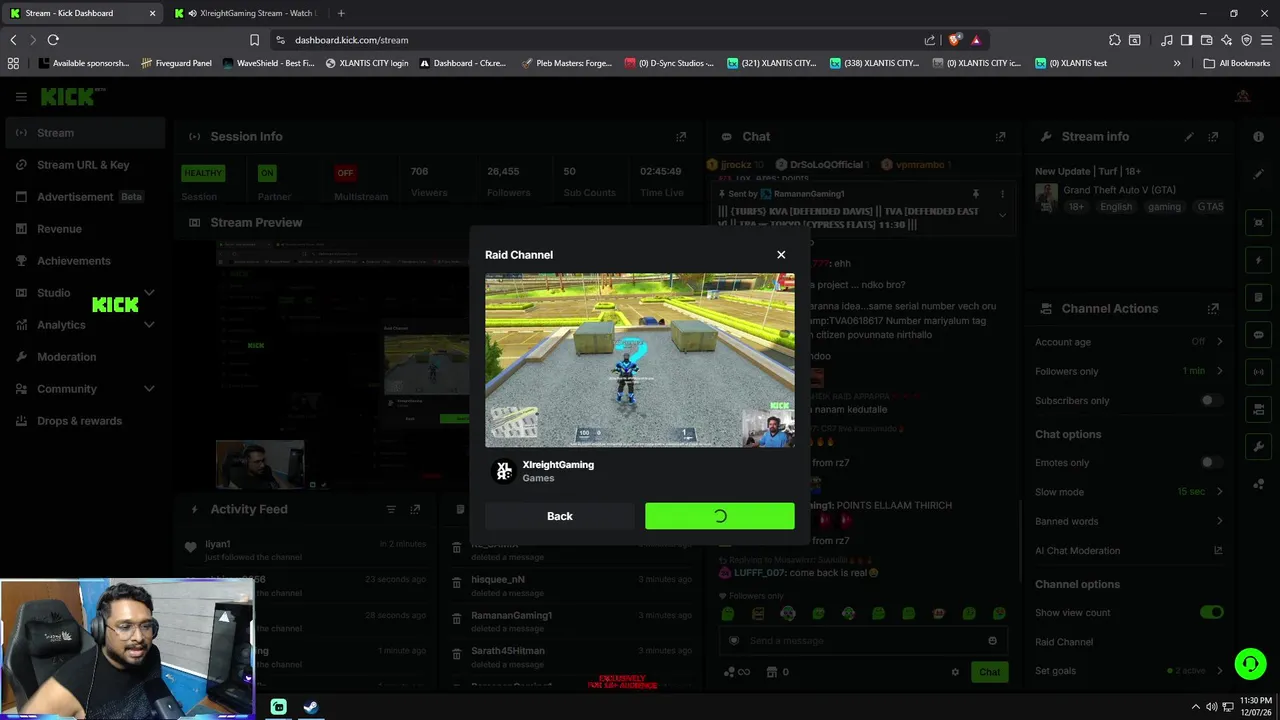Show hidden system tray icons

pyautogui.click(x=1196, y=707)
